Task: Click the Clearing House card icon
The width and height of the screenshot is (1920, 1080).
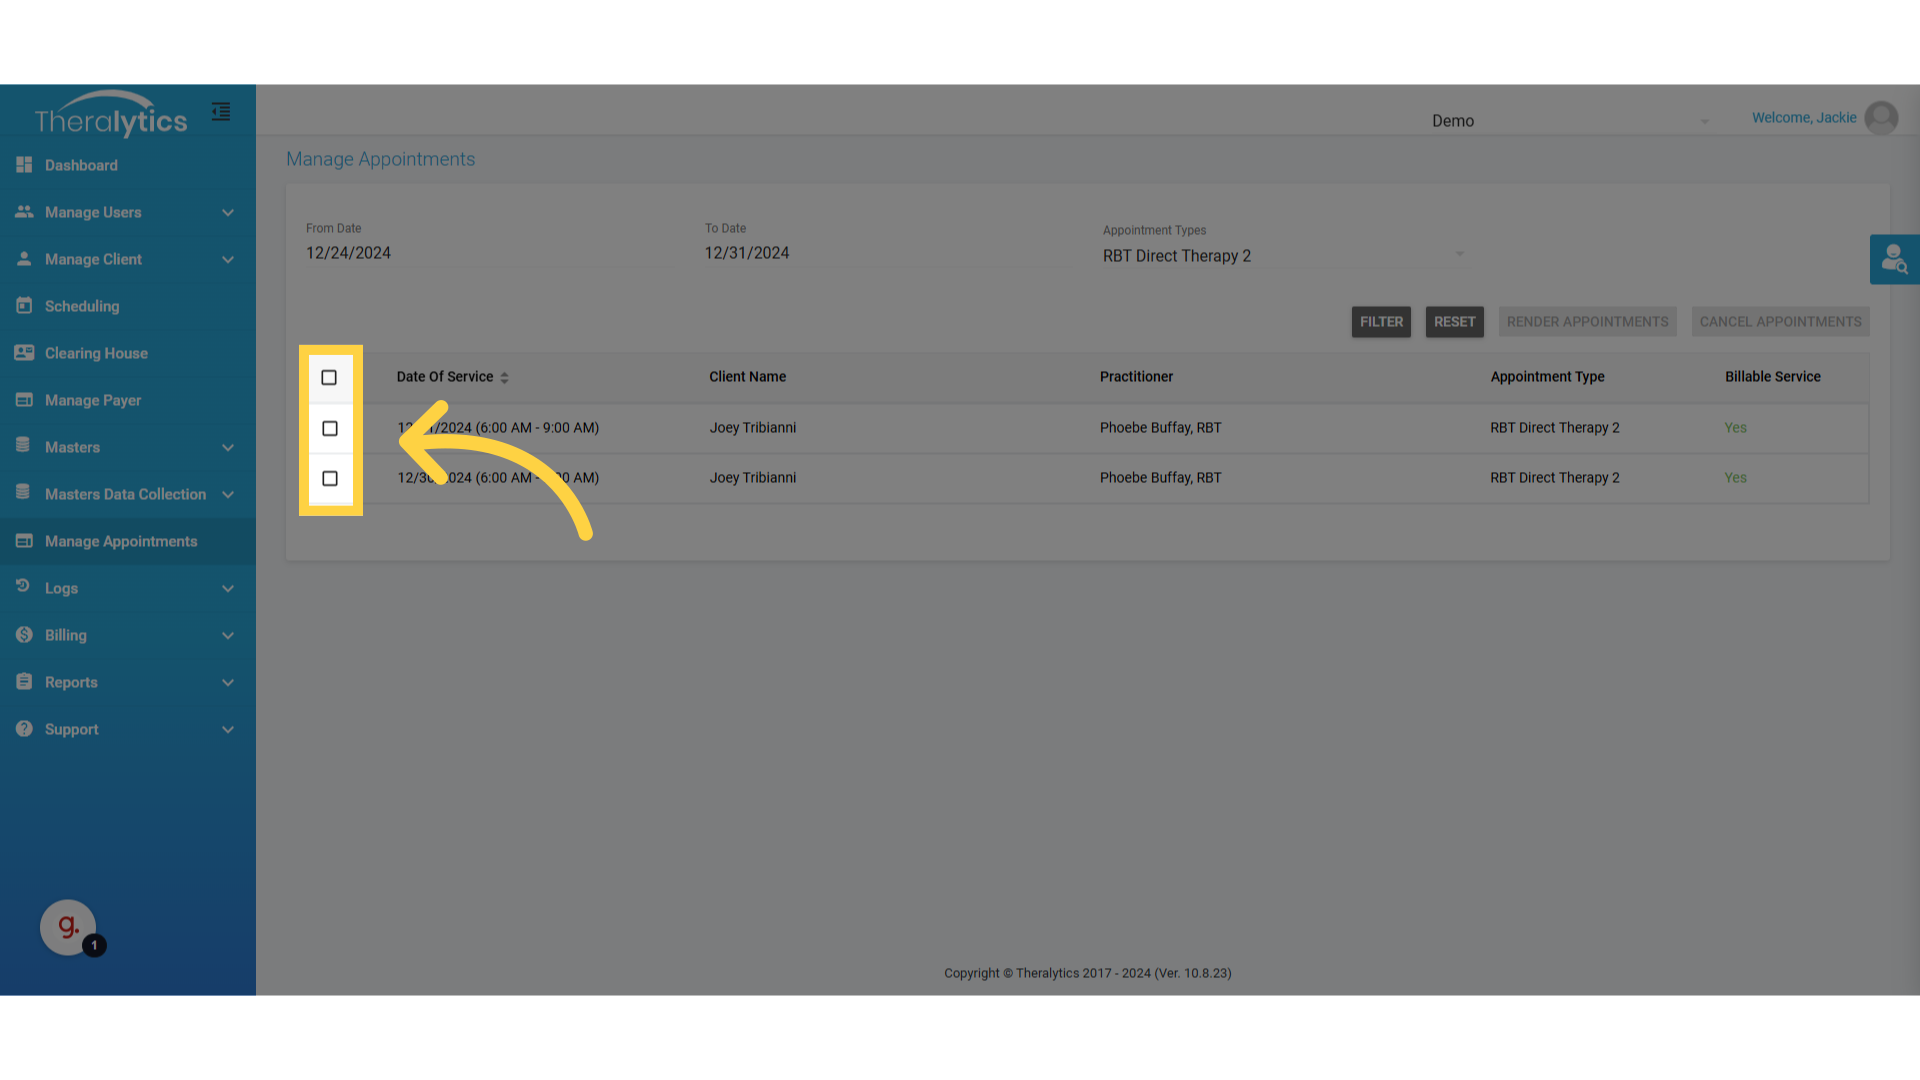Action: pos(24,353)
